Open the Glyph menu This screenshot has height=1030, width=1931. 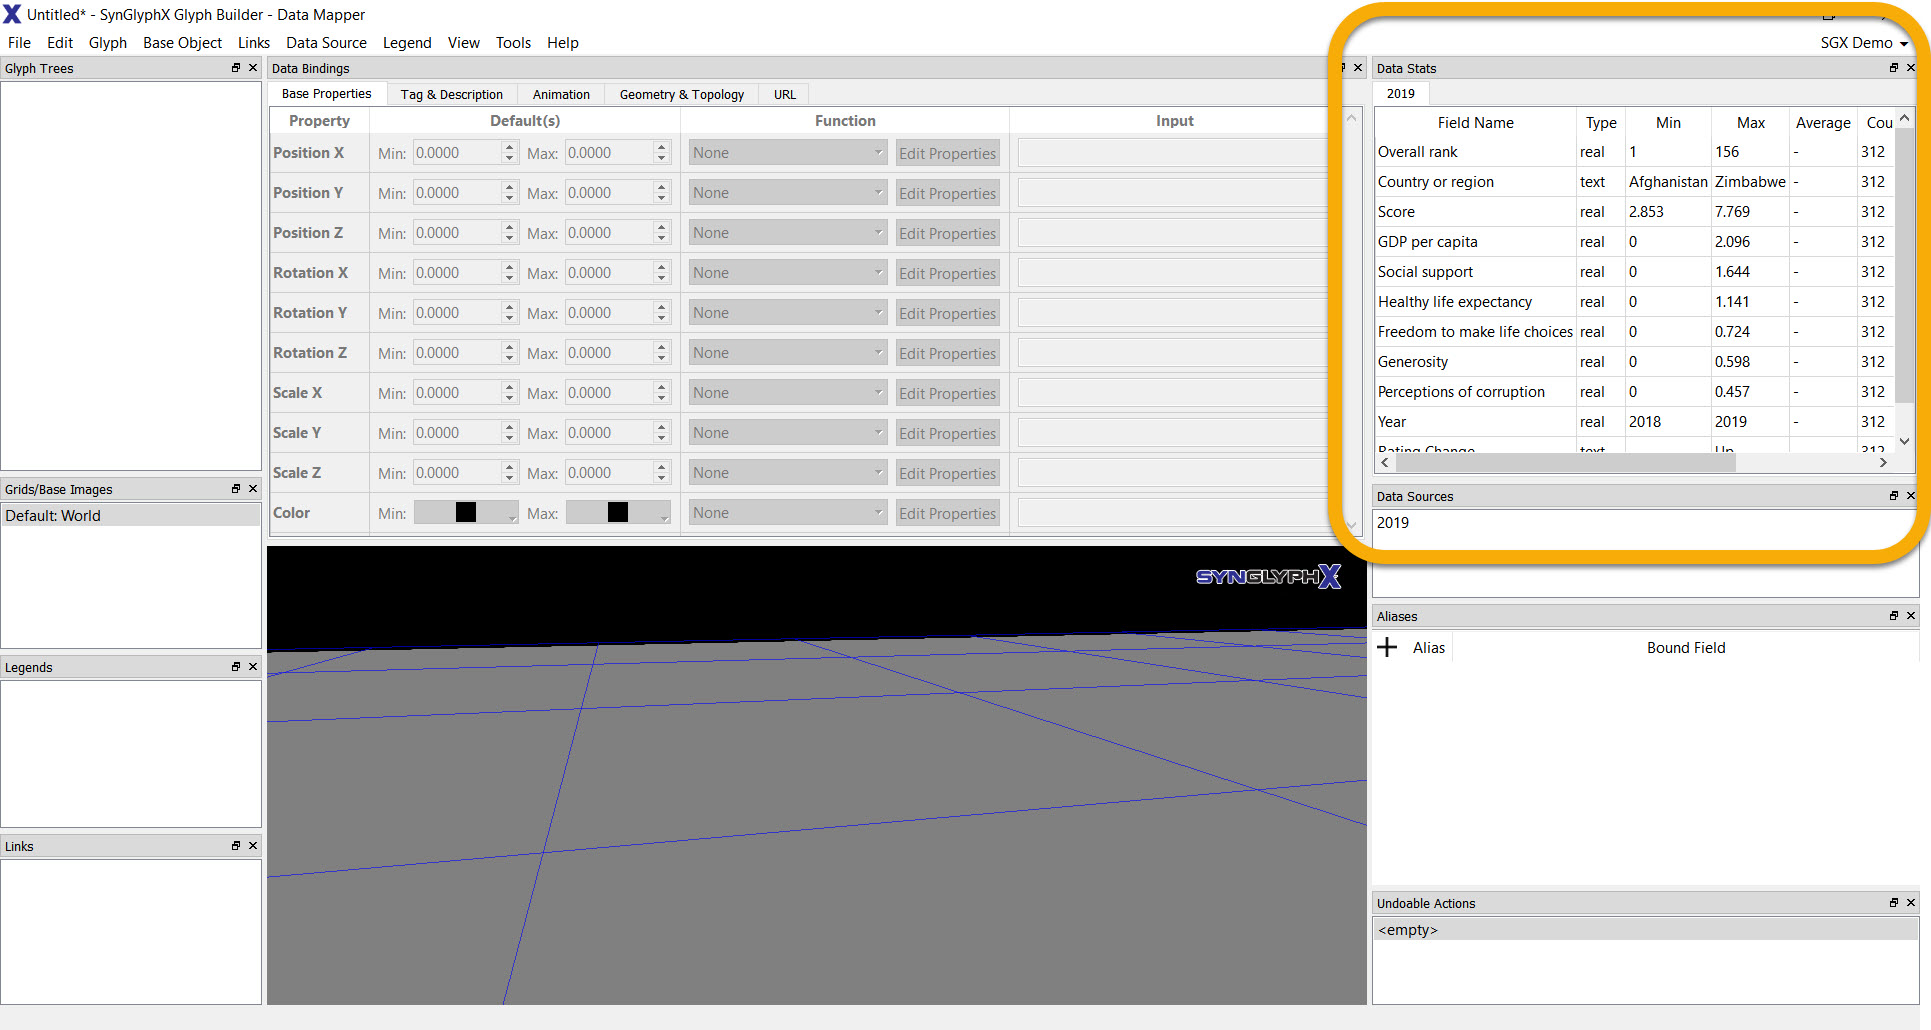[108, 43]
